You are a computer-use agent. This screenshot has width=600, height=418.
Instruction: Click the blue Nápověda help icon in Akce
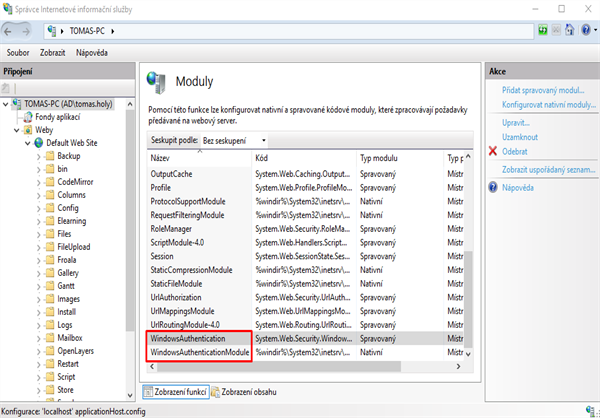pyautogui.click(x=493, y=188)
